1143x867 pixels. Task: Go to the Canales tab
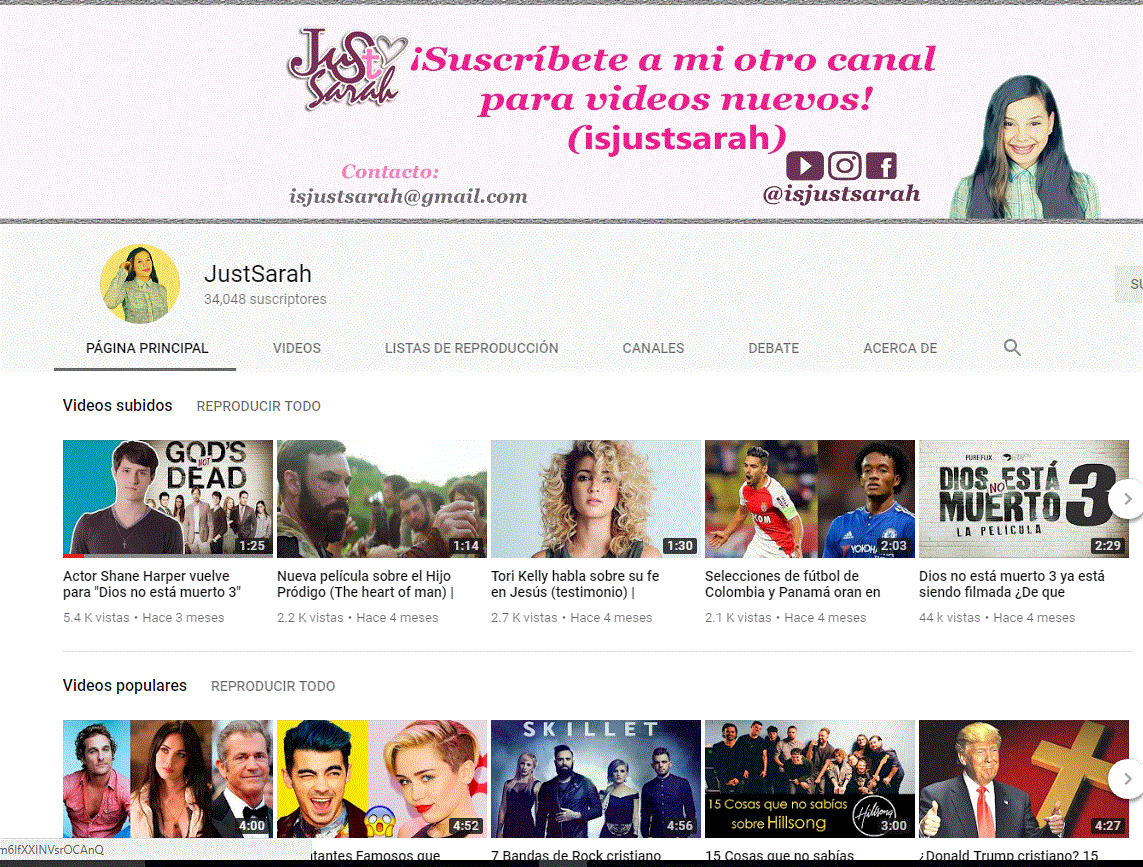click(x=653, y=349)
